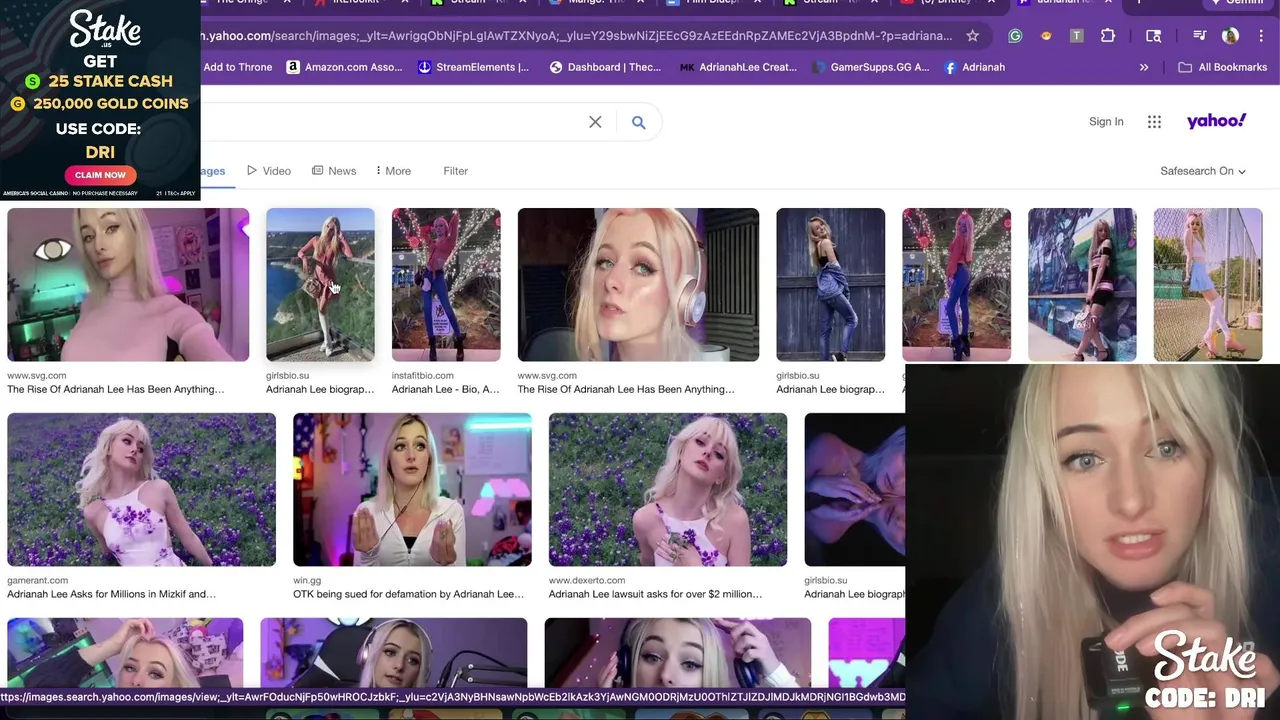The image size is (1280, 720).
Task: Click the win.gg source label
Action: click(x=307, y=580)
